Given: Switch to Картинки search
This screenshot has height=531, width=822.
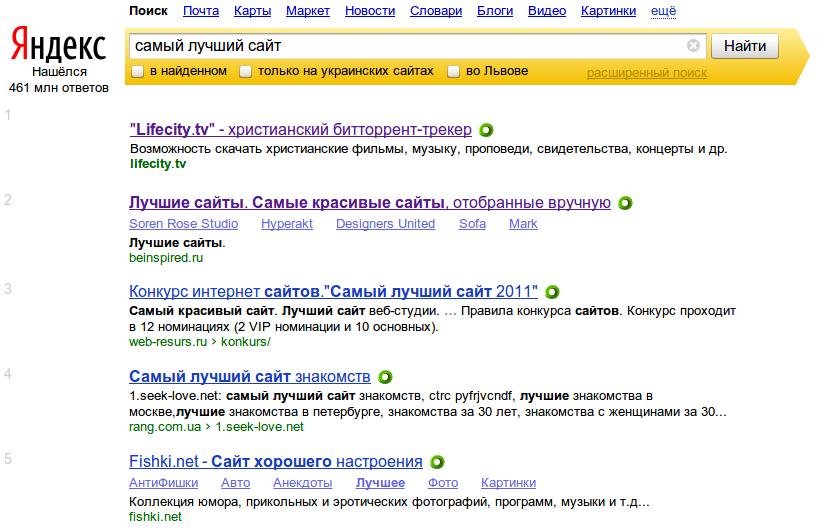Looking at the screenshot, I should (x=608, y=11).
